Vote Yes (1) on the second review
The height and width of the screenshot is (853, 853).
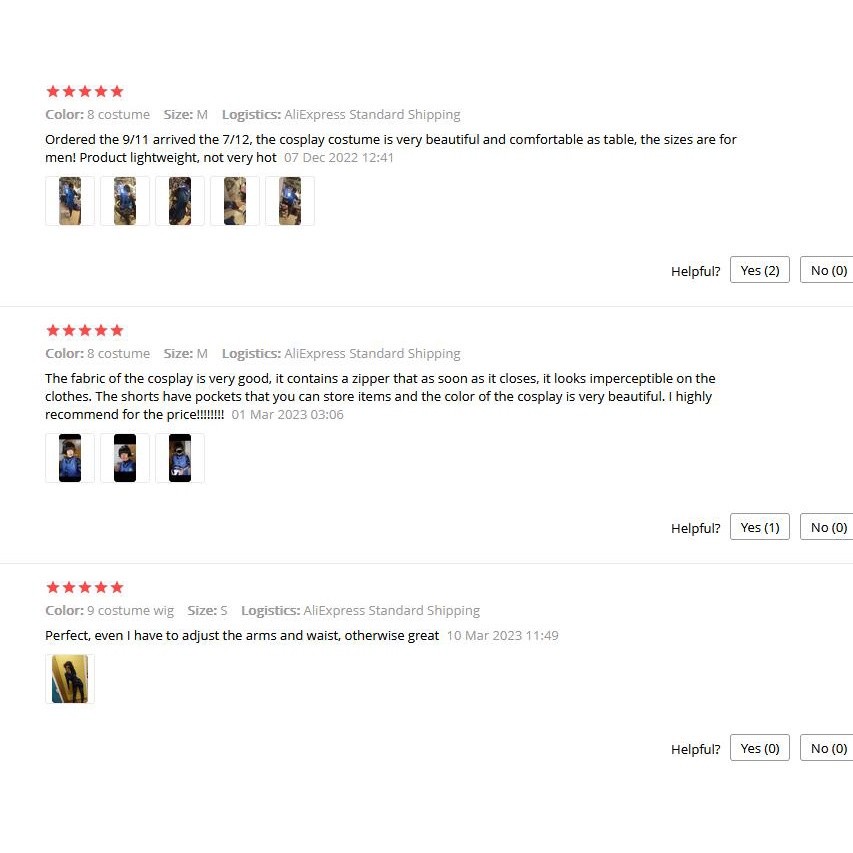[x=759, y=527]
